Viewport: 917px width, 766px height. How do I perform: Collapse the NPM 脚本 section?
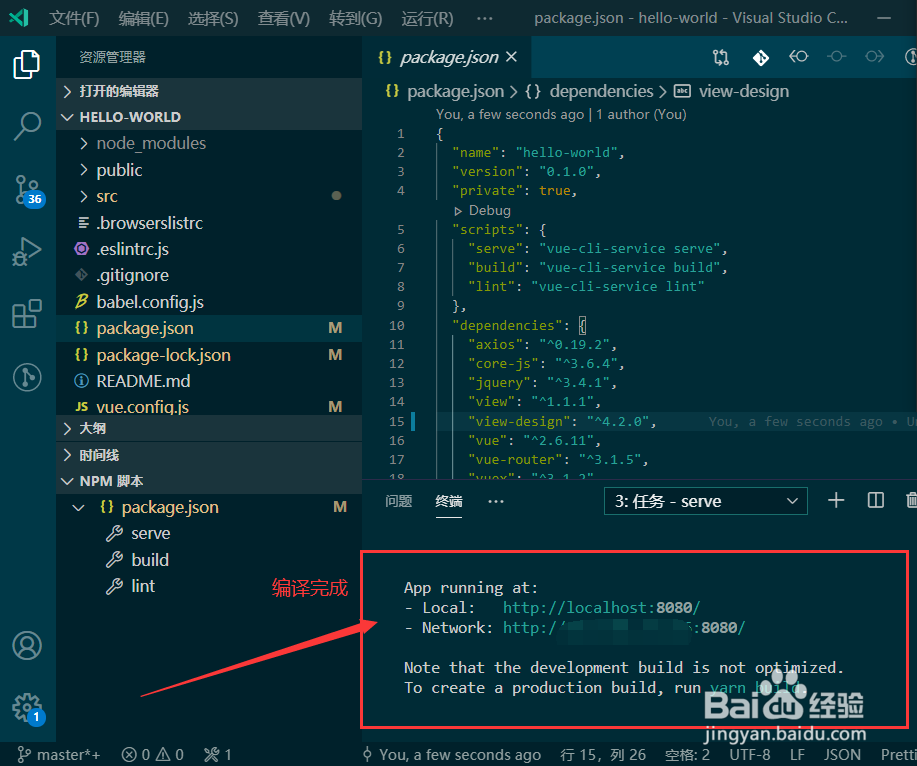(x=209, y=481)
